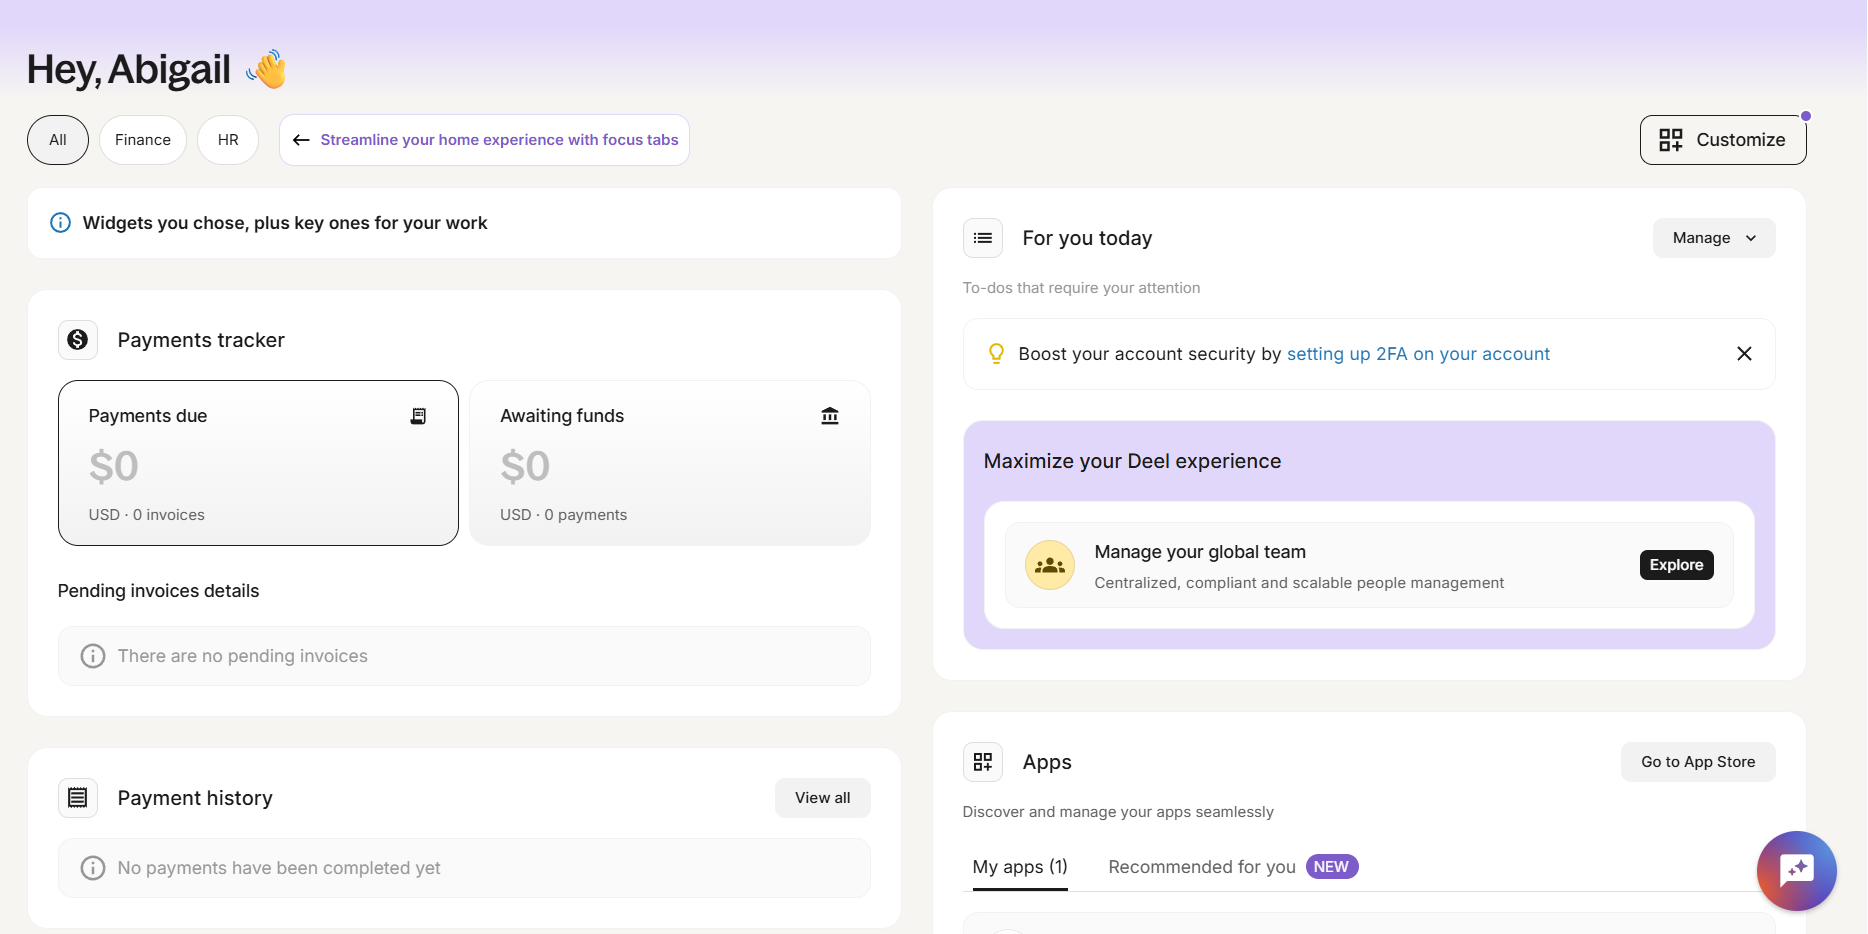1868x934 pixels.
Task: Click View all in Payment history
Action: point(823,798)
